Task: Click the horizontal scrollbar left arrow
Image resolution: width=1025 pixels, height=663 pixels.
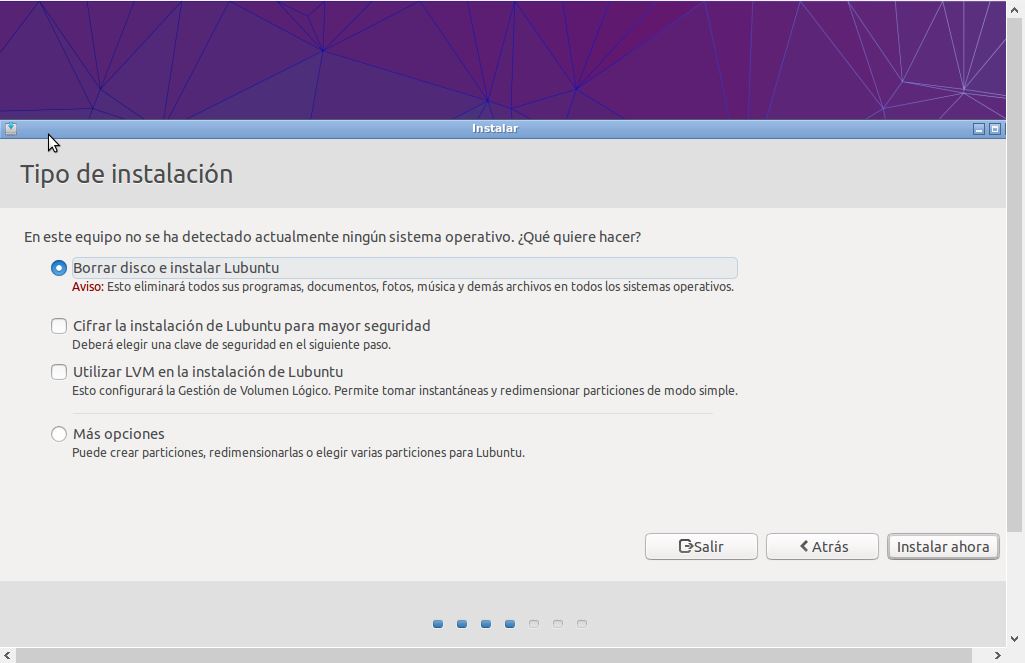Action: pyautogui.click(x=8, y=655)
